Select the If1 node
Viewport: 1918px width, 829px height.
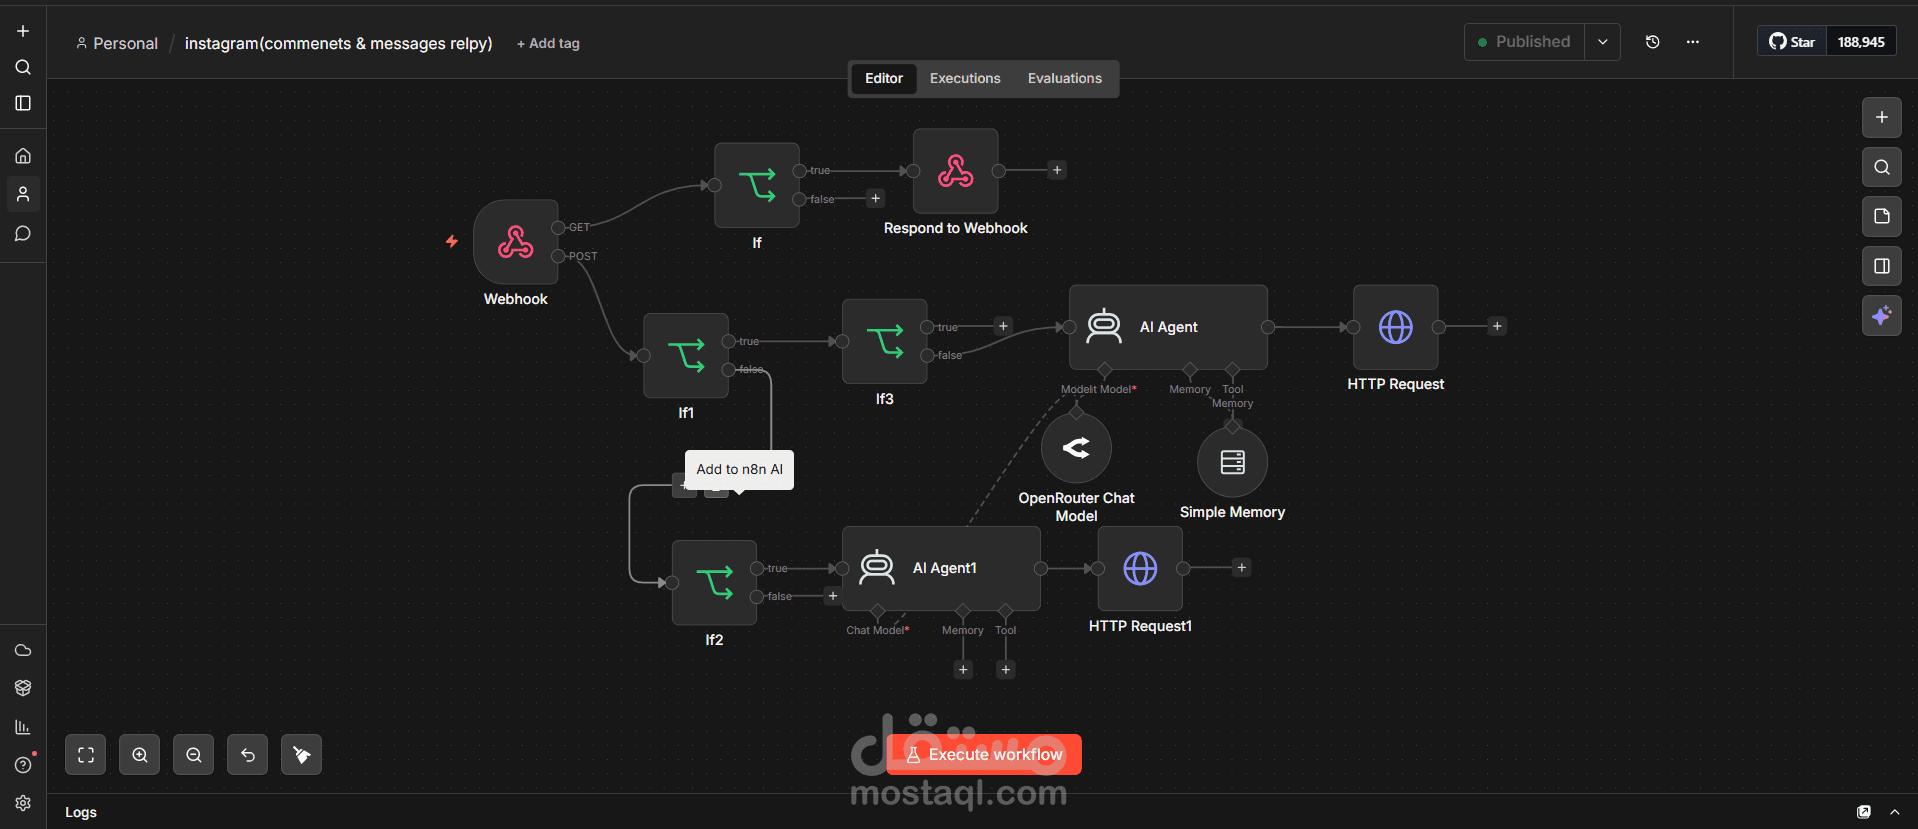[686, 355]
